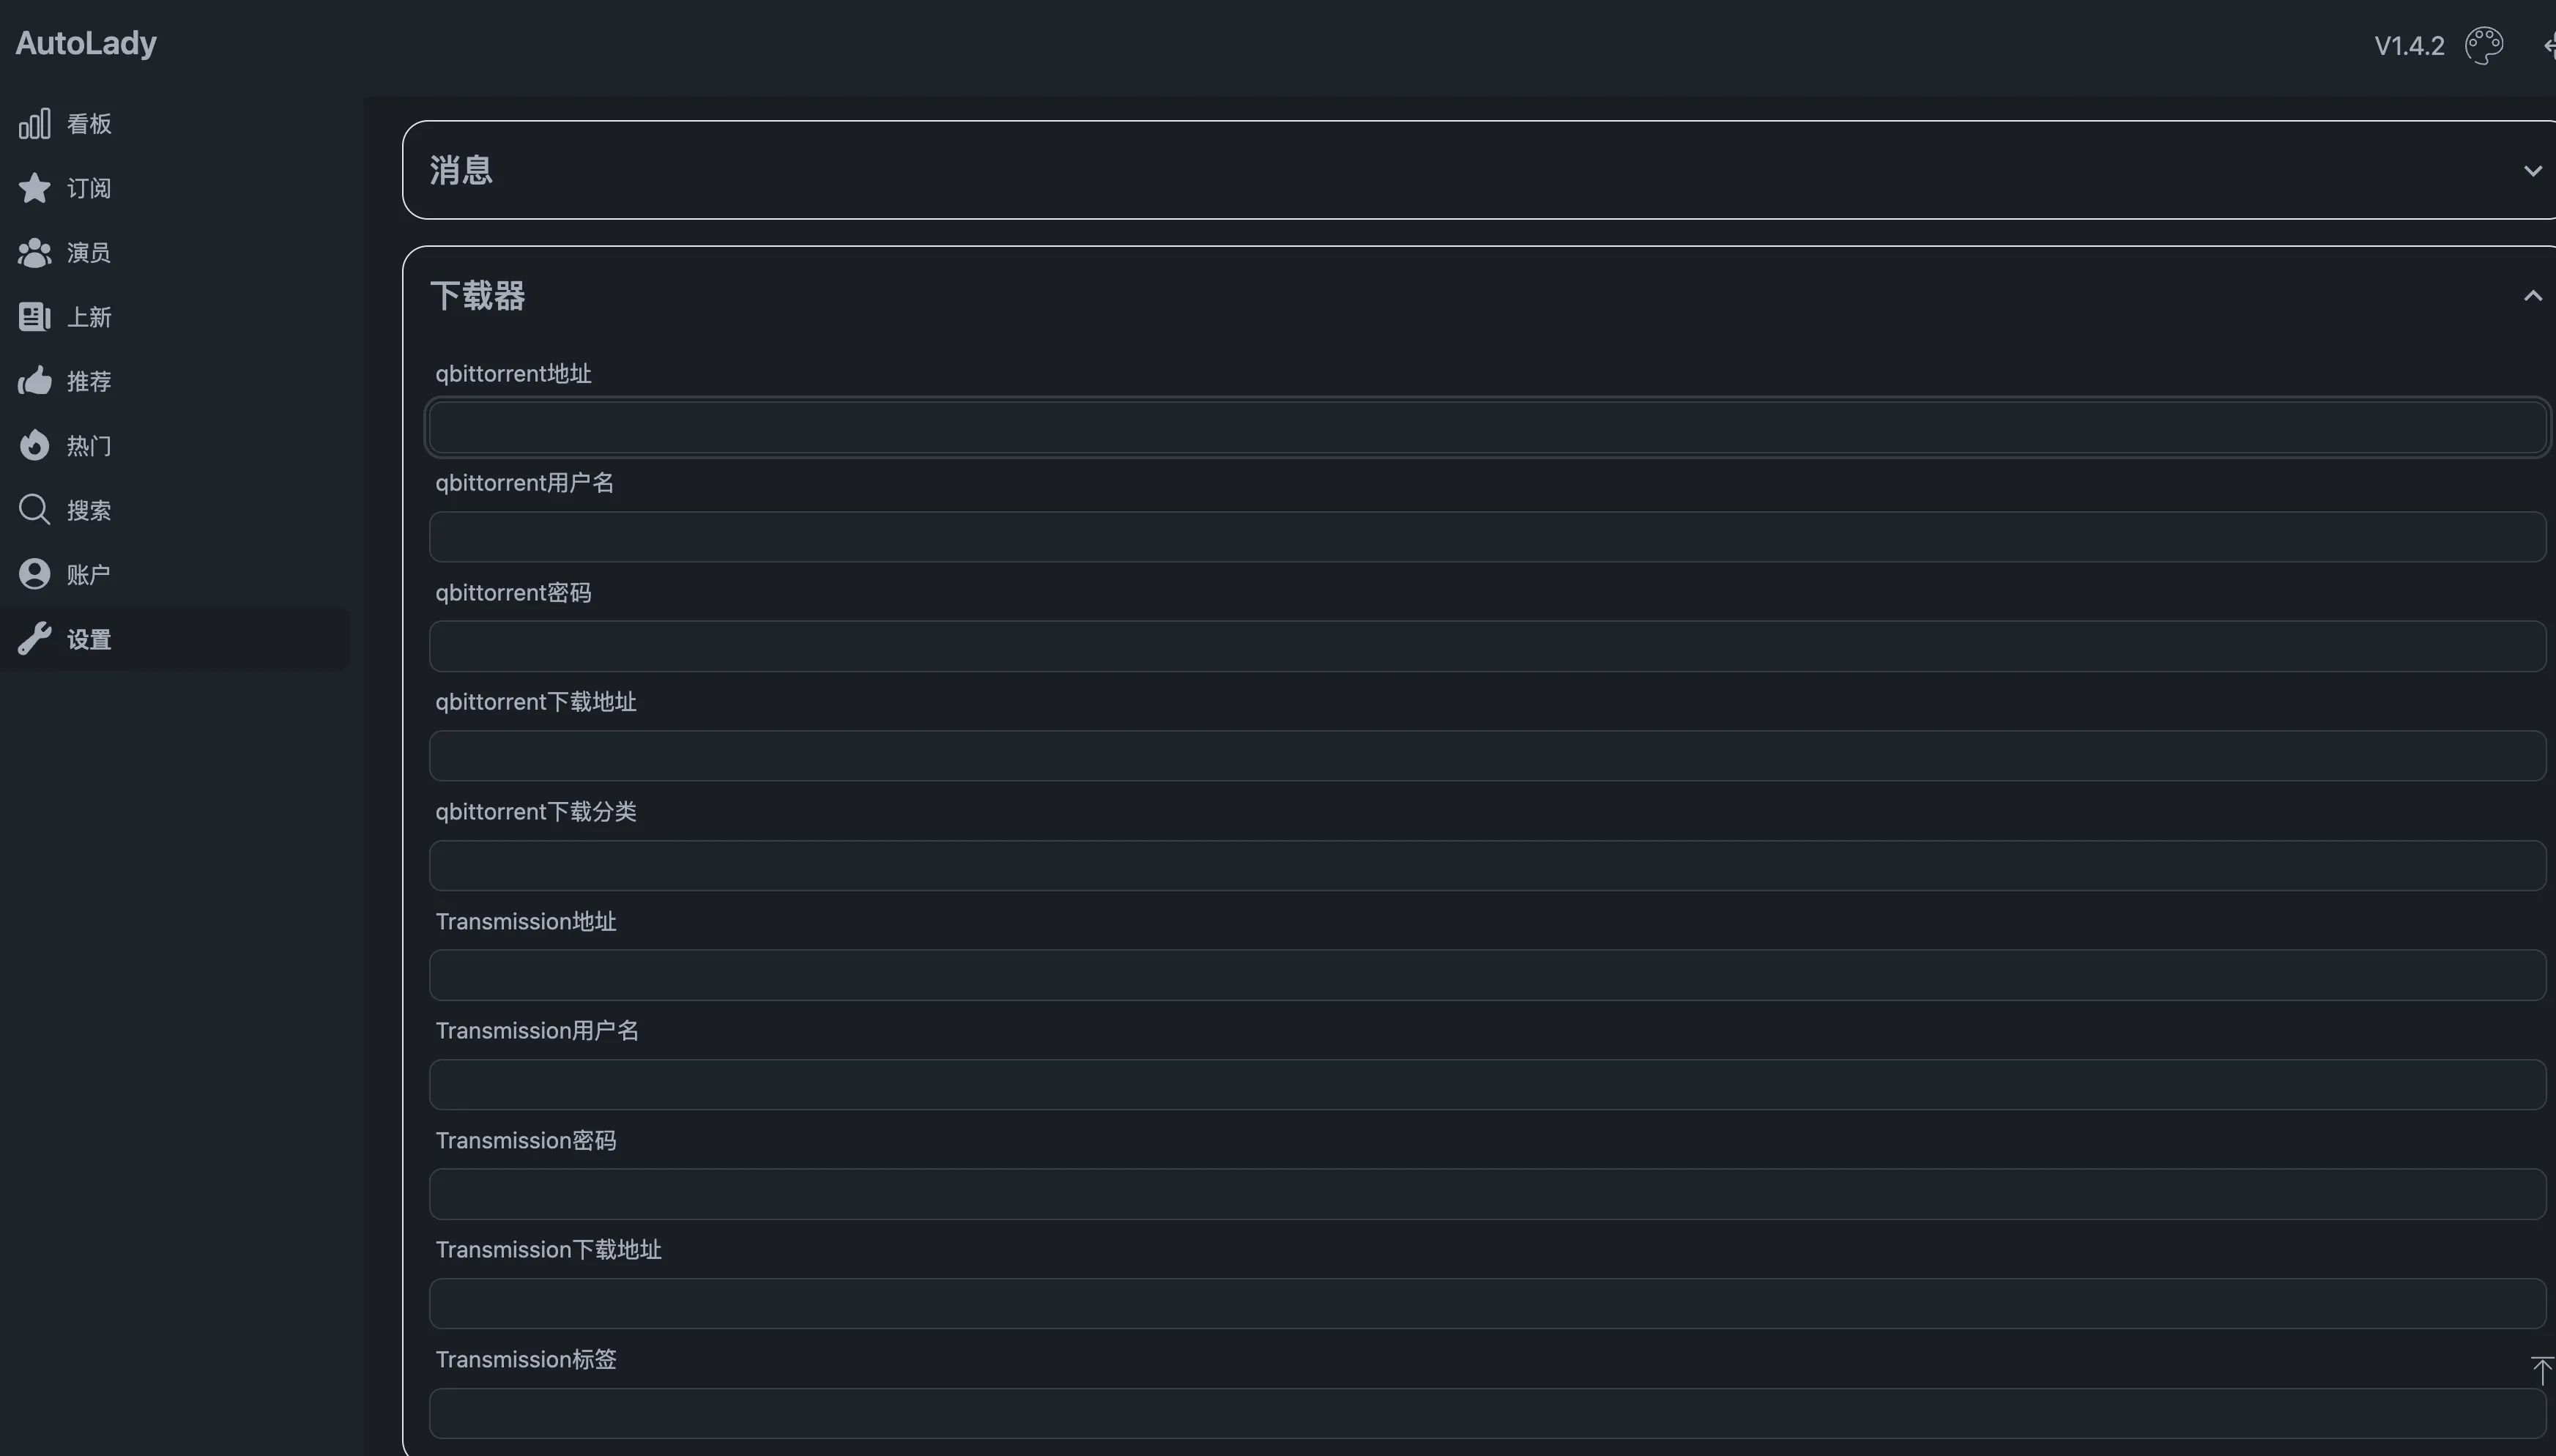The width and height of the screenshot is (2556, 1456).
Task: Click the scroll-to-top arrow icon
Action: coord(2541,1370)
